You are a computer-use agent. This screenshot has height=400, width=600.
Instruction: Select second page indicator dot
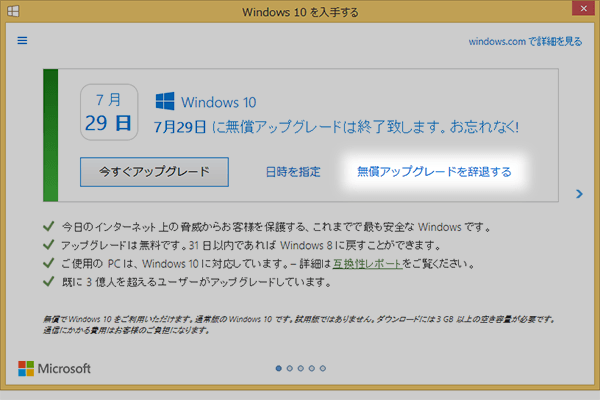[290, 368]
